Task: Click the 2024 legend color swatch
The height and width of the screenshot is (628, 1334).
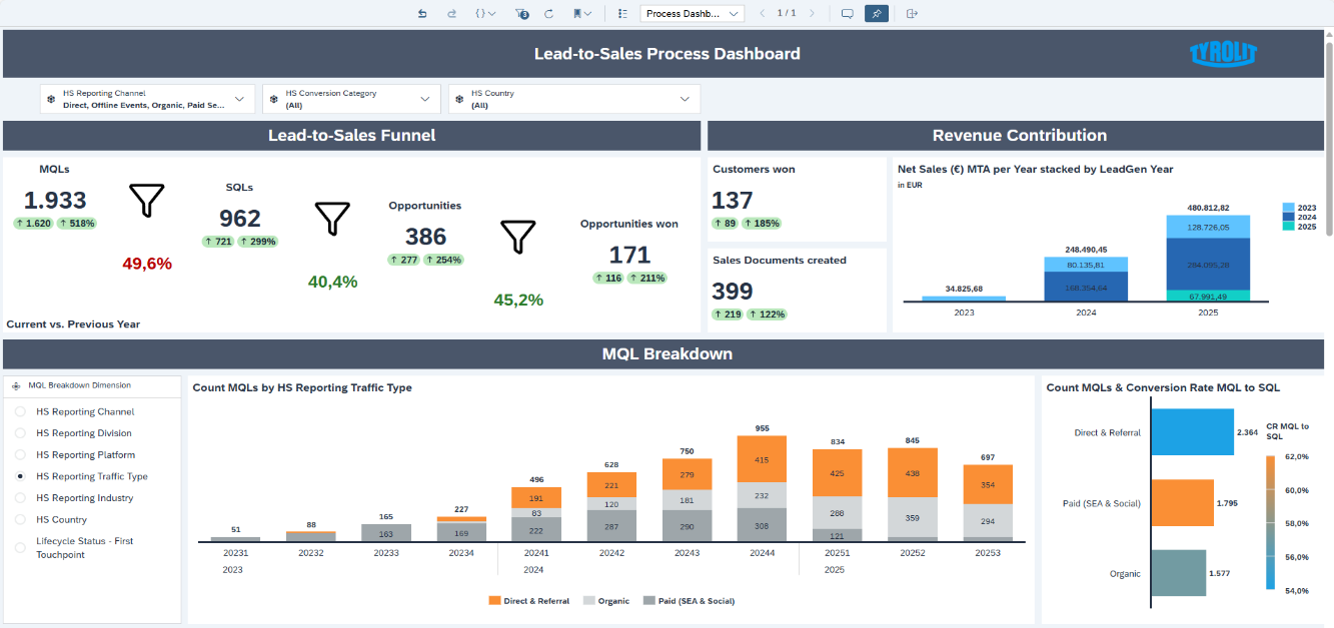Action: click(x=1288, y=217)
